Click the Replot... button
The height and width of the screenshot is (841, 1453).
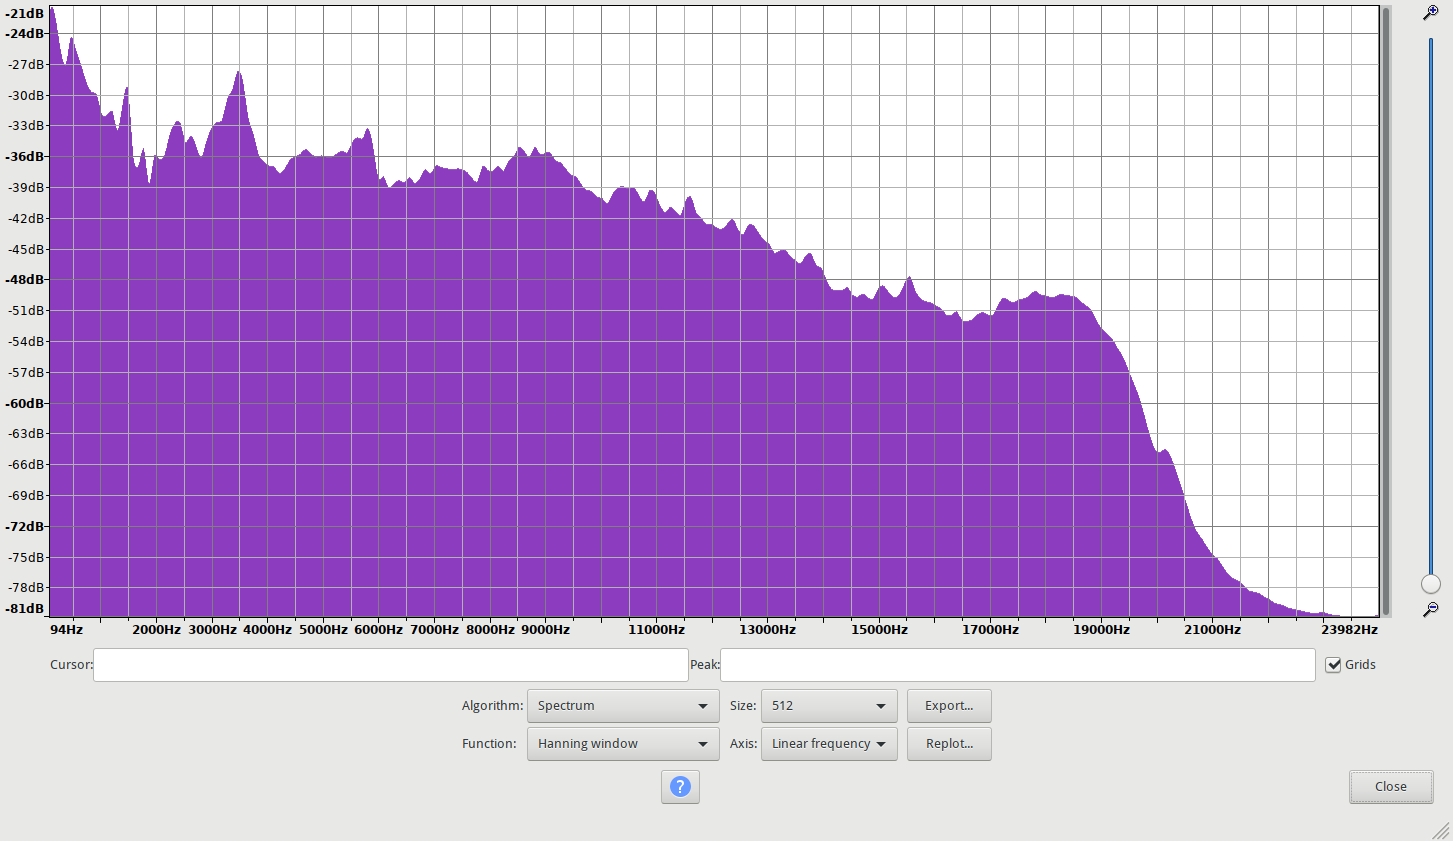949,744
